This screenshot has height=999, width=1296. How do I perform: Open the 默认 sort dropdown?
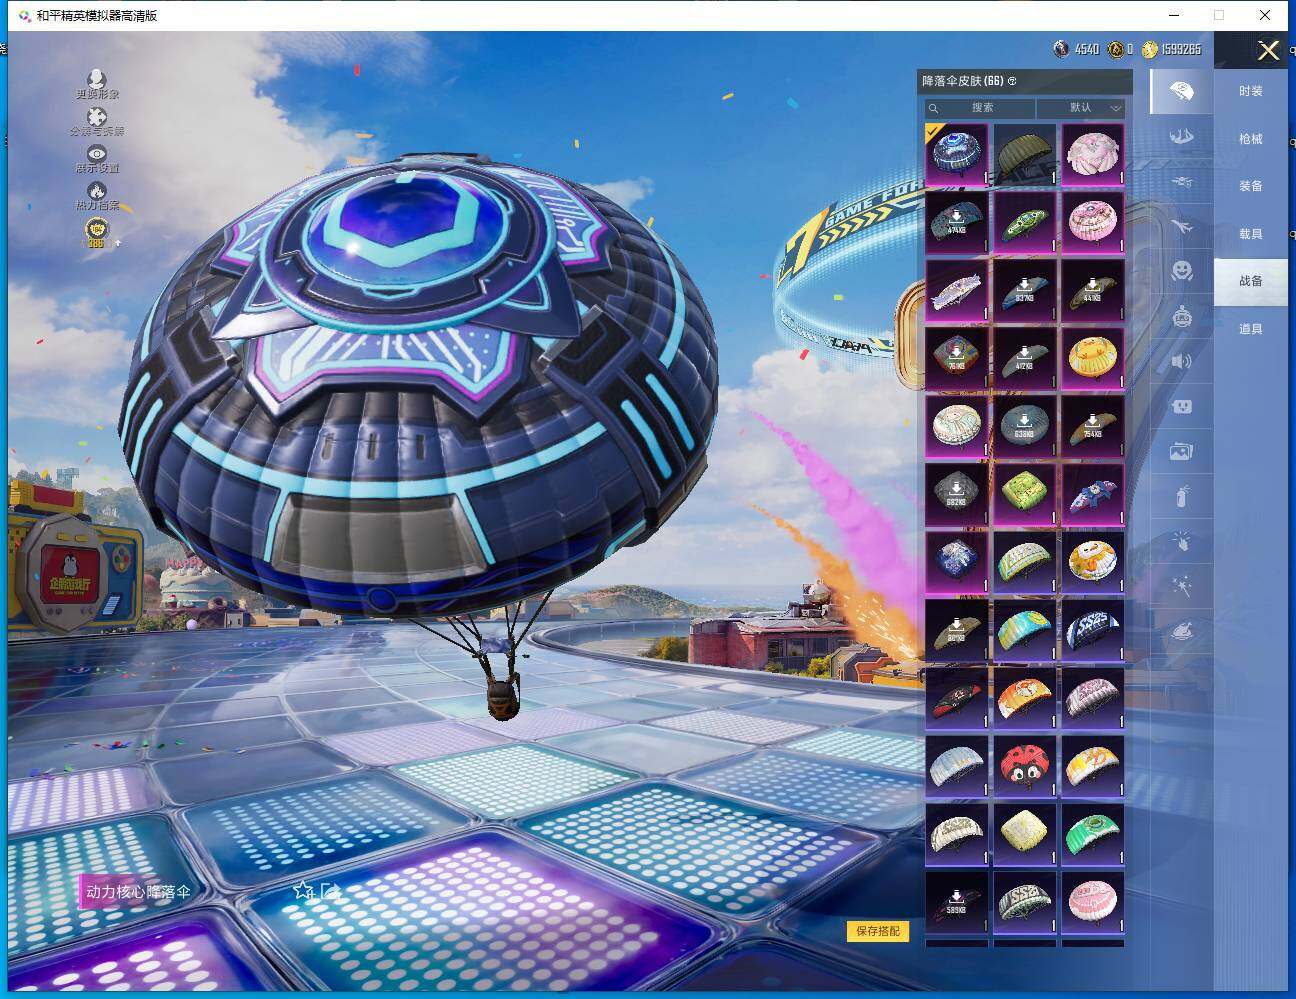[1082, 108]
